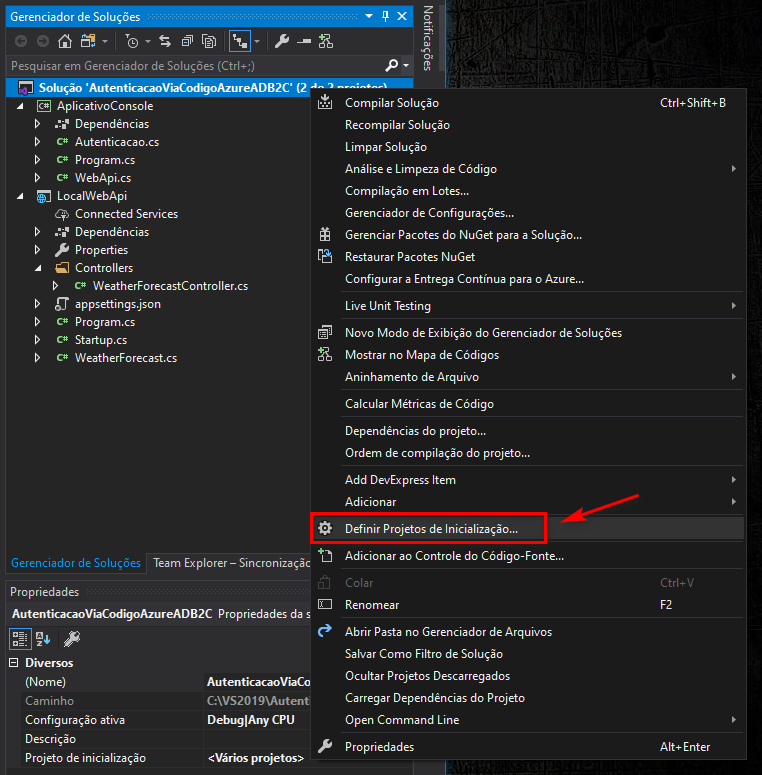This screenshot has width=762, height=775.
Task: Toggle the Solution Explorer pin (auto-hide)
Action: click(x=385, y=17)
